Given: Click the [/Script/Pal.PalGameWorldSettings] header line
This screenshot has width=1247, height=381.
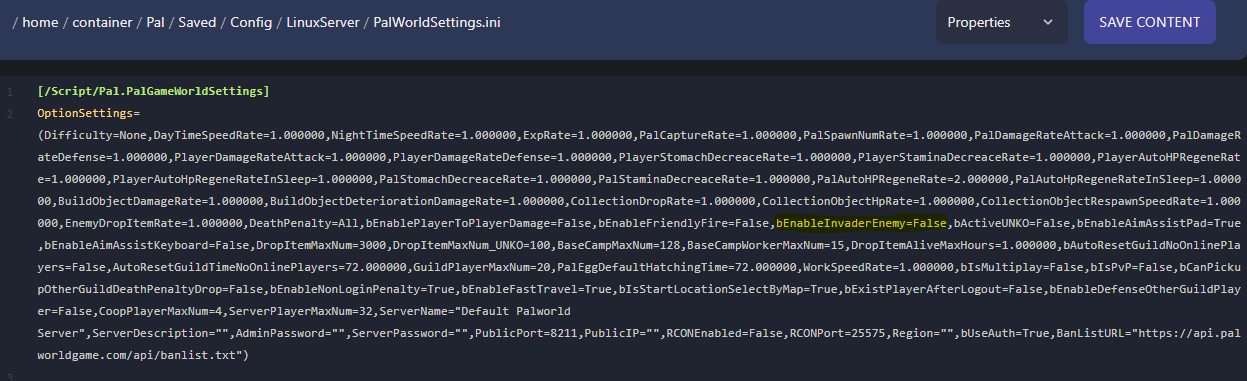Looking at the screenshot, I should 153,92.
